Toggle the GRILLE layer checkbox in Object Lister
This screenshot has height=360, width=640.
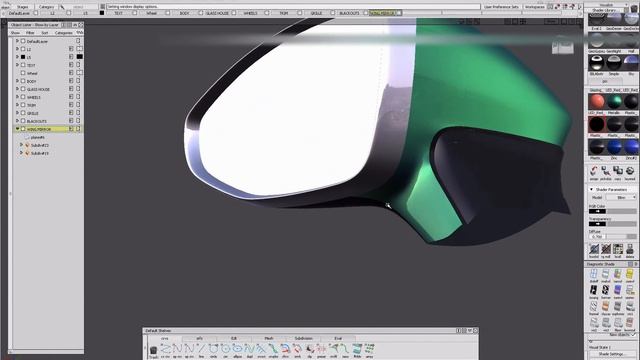tap(23, 113)
